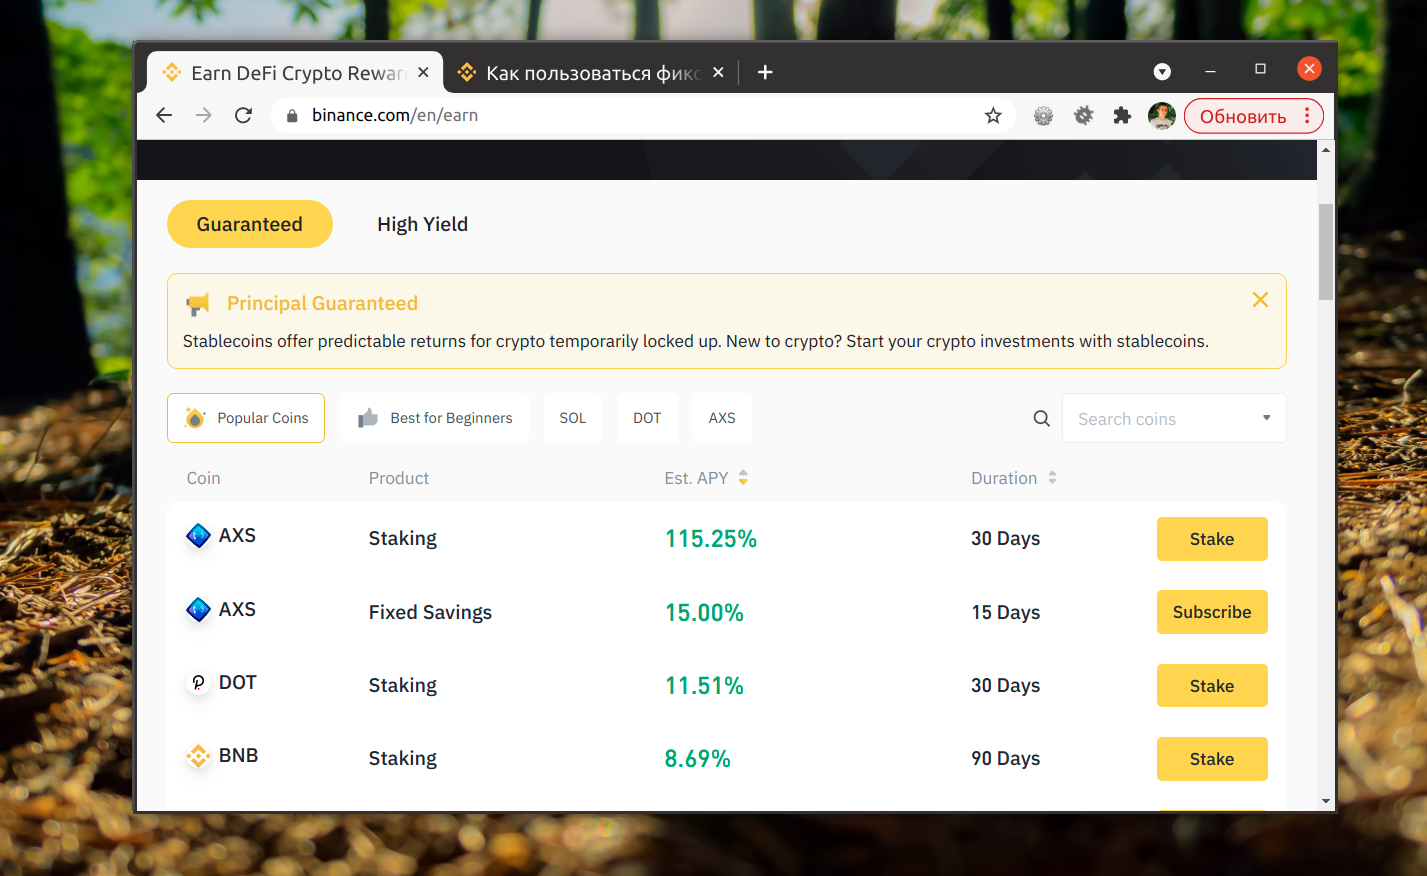Stake DOT for 30 days
This screenshot has width=1427, height=876.
1212,686
